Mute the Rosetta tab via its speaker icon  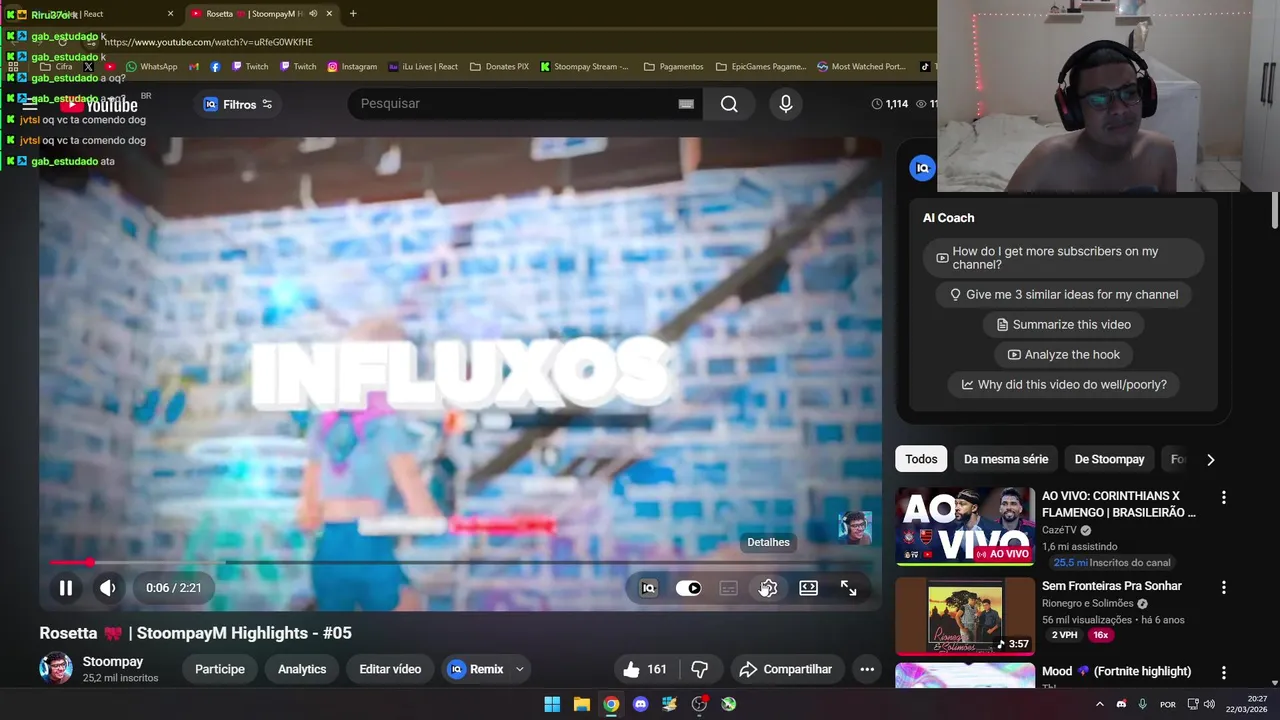point(313,14)
